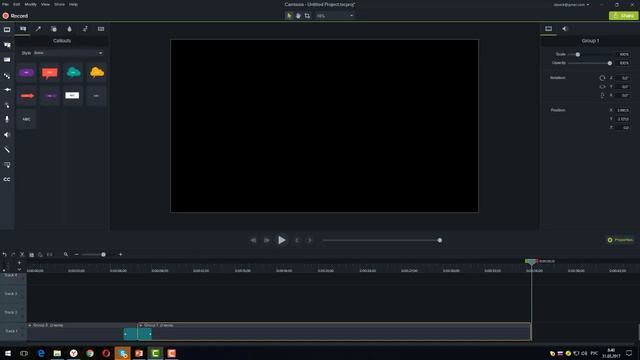
Task: Play the video preview
Action: (x=282, y=240)
